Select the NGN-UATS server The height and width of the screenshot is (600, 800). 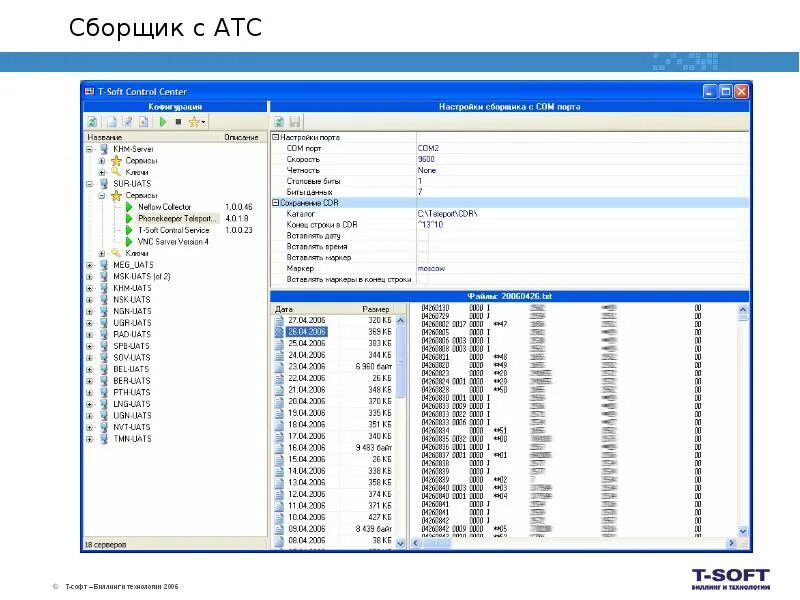(132, 311)
